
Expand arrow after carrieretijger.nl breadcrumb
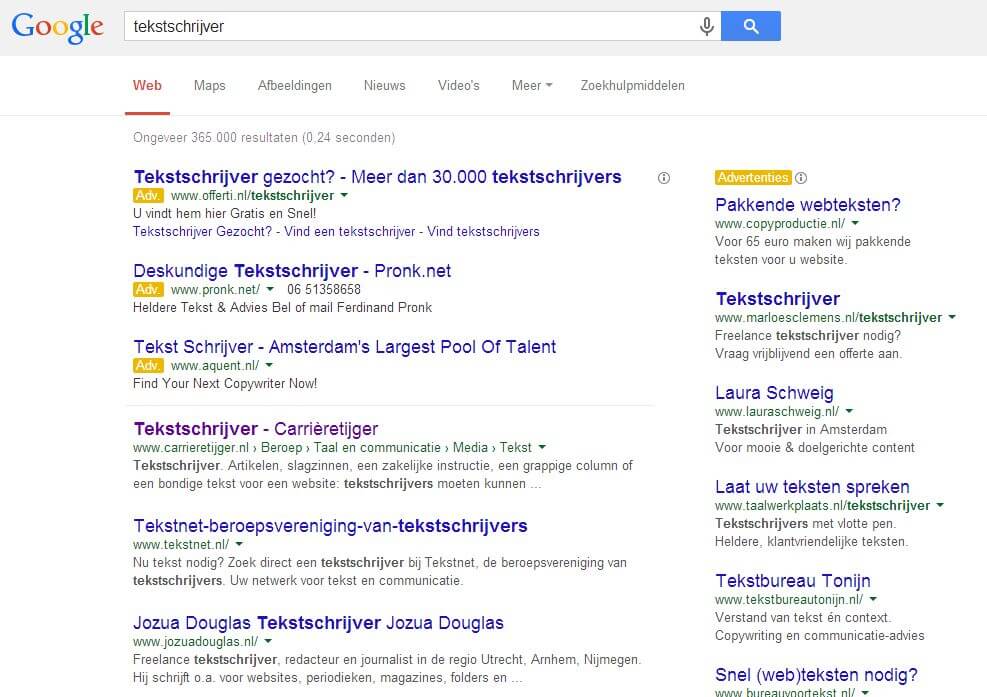pyautogui.click(x=542, y=447)
